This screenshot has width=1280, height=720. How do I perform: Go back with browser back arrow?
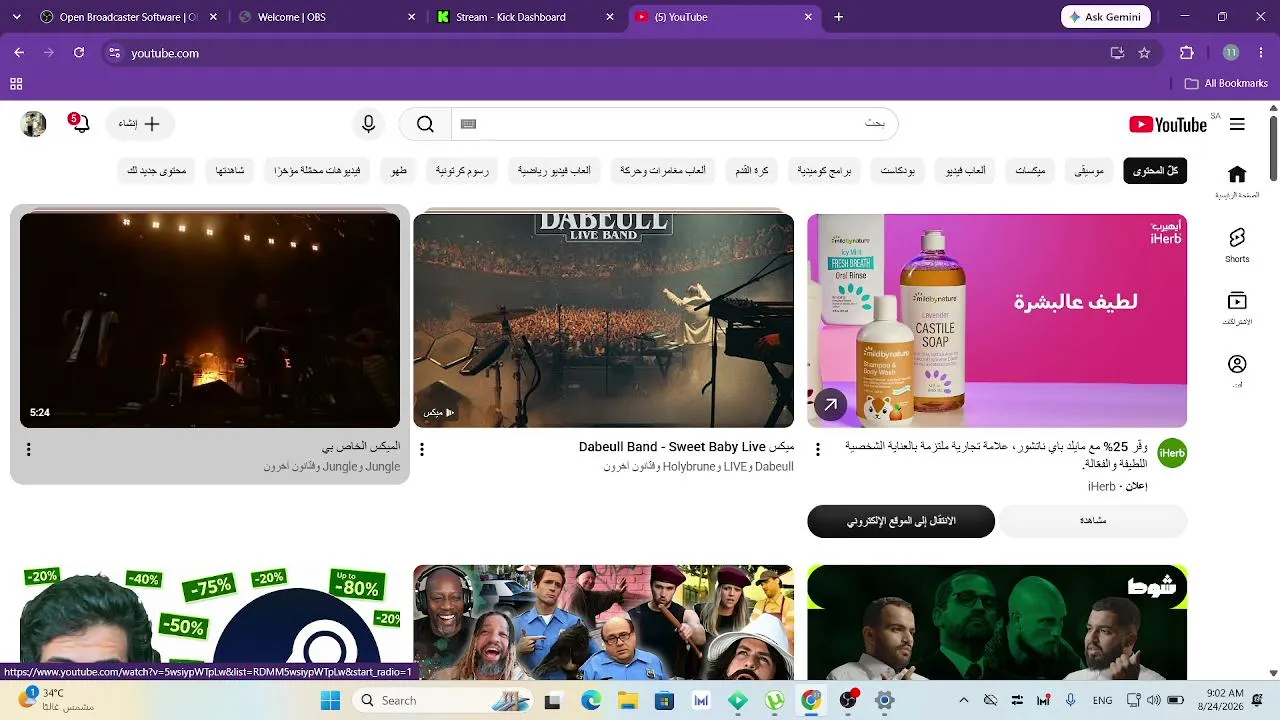coord(19,53)
